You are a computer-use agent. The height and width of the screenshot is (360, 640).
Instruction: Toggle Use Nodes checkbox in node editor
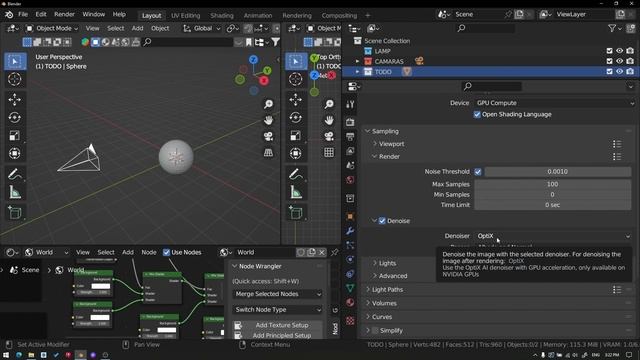point(166,252)
